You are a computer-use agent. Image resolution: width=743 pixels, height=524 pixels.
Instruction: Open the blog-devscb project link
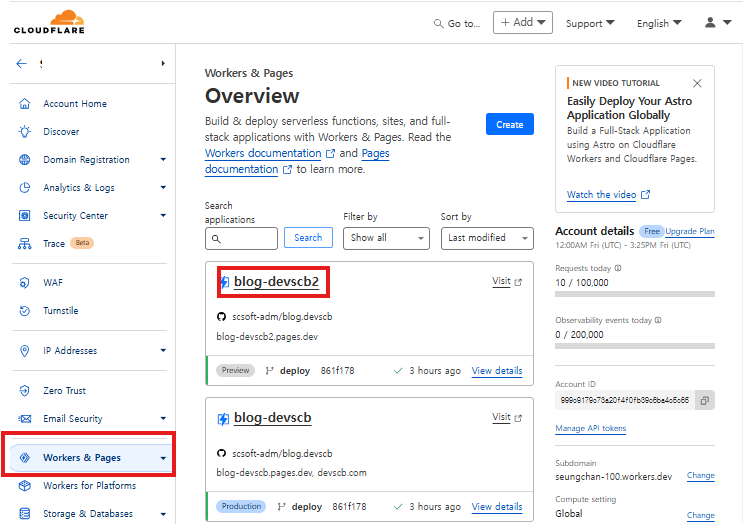coord(272,418)
